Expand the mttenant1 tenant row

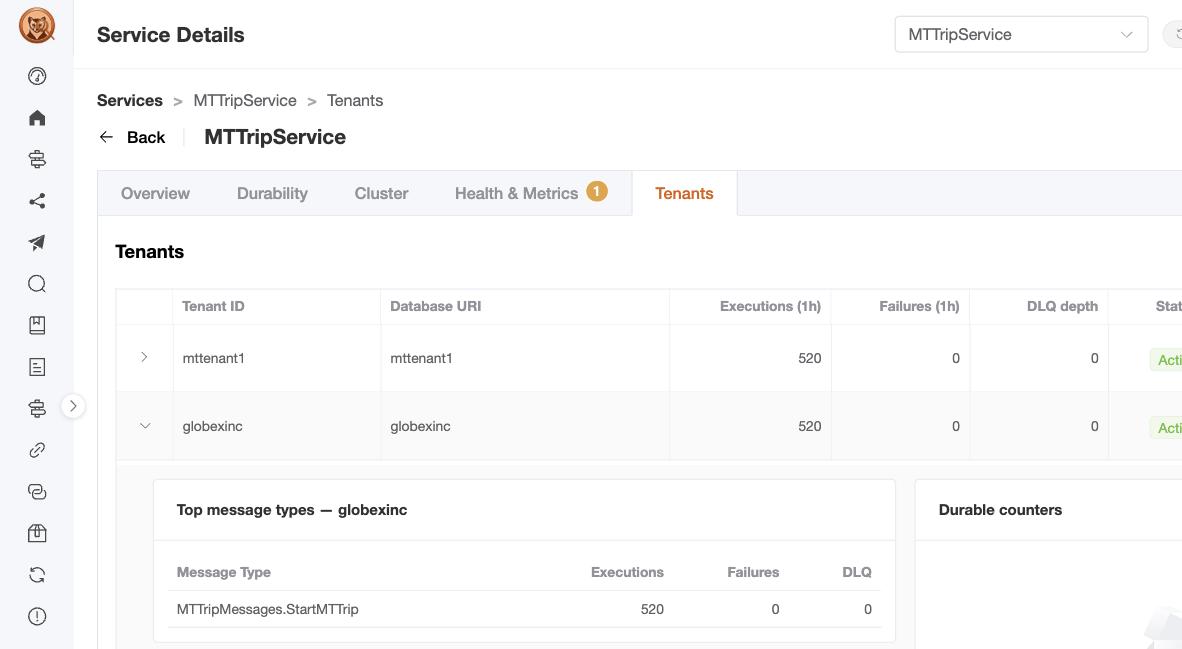pos(144,357)
